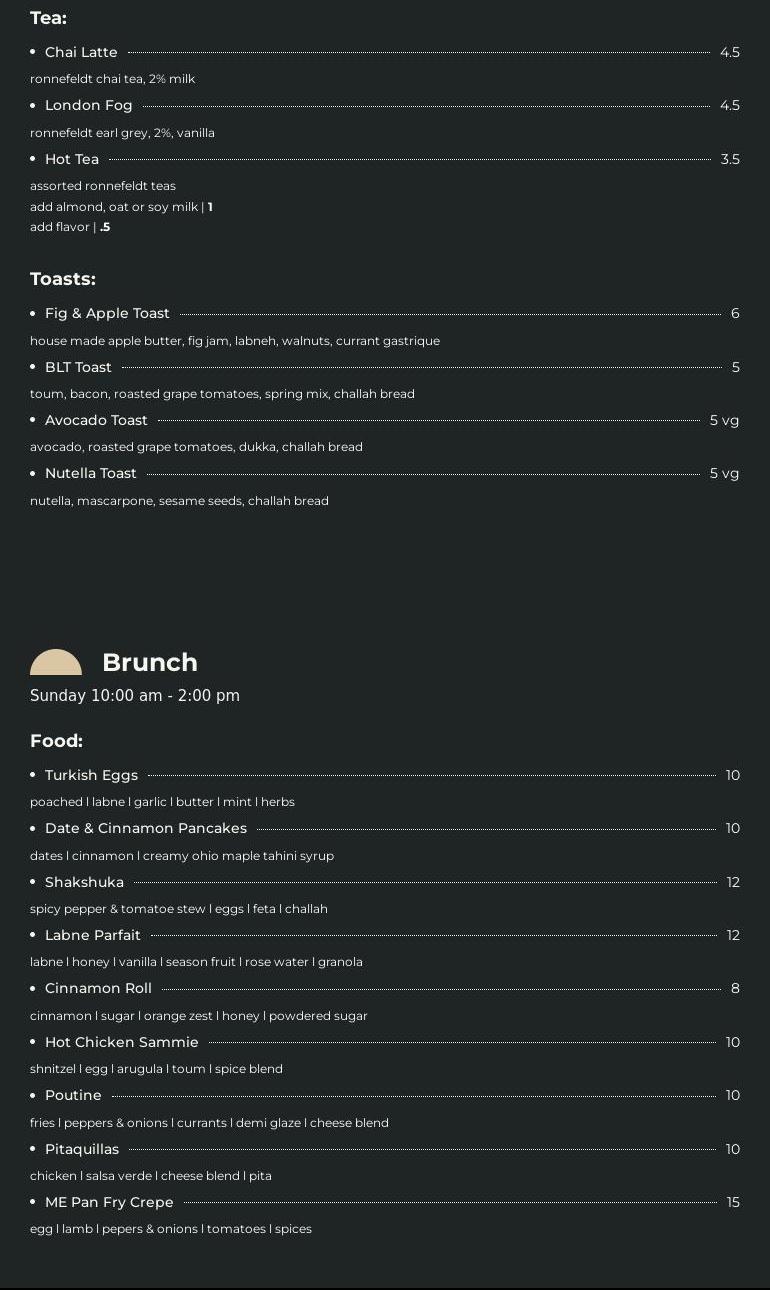
Task: Click the ME Pan Fry Crepe item
Action: (x=109, y=1202)
